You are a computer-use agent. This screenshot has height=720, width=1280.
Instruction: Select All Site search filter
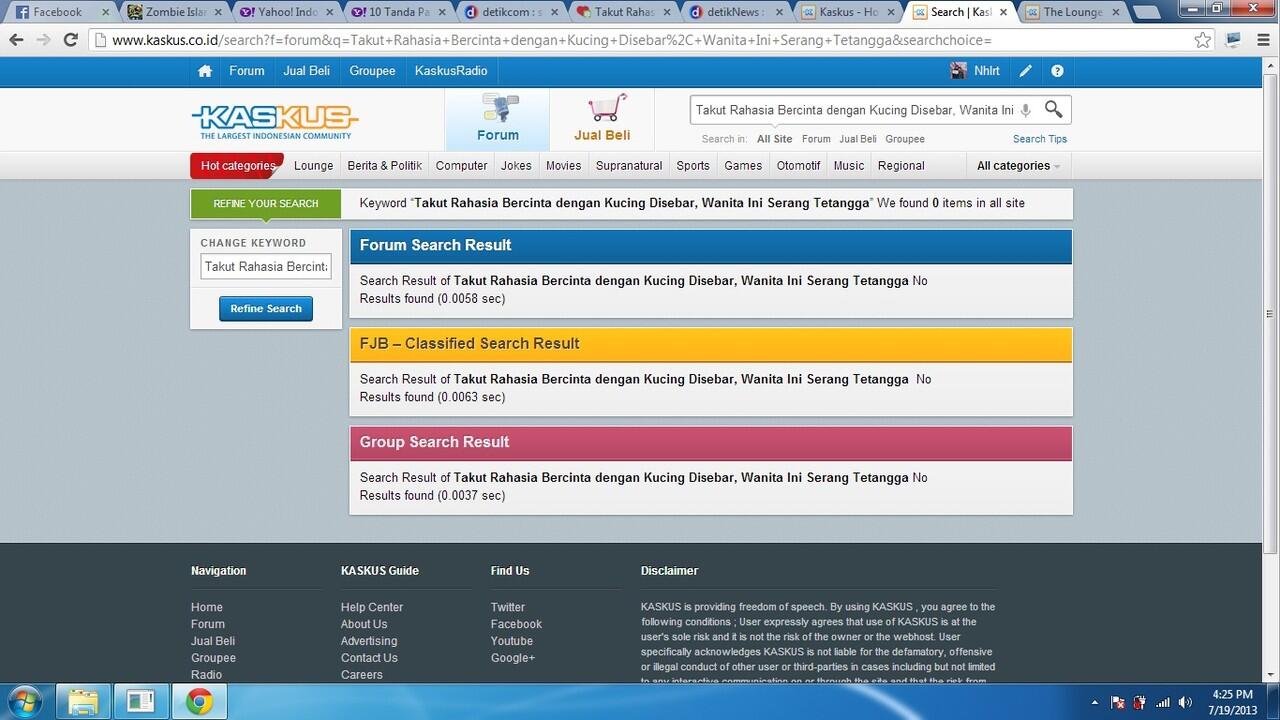click(774, 139)
